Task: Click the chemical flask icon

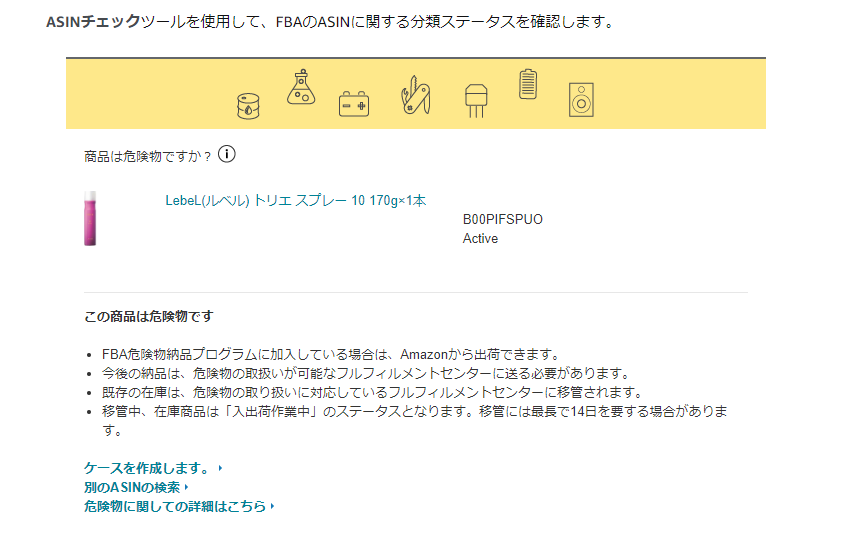Action: (300, 88)
